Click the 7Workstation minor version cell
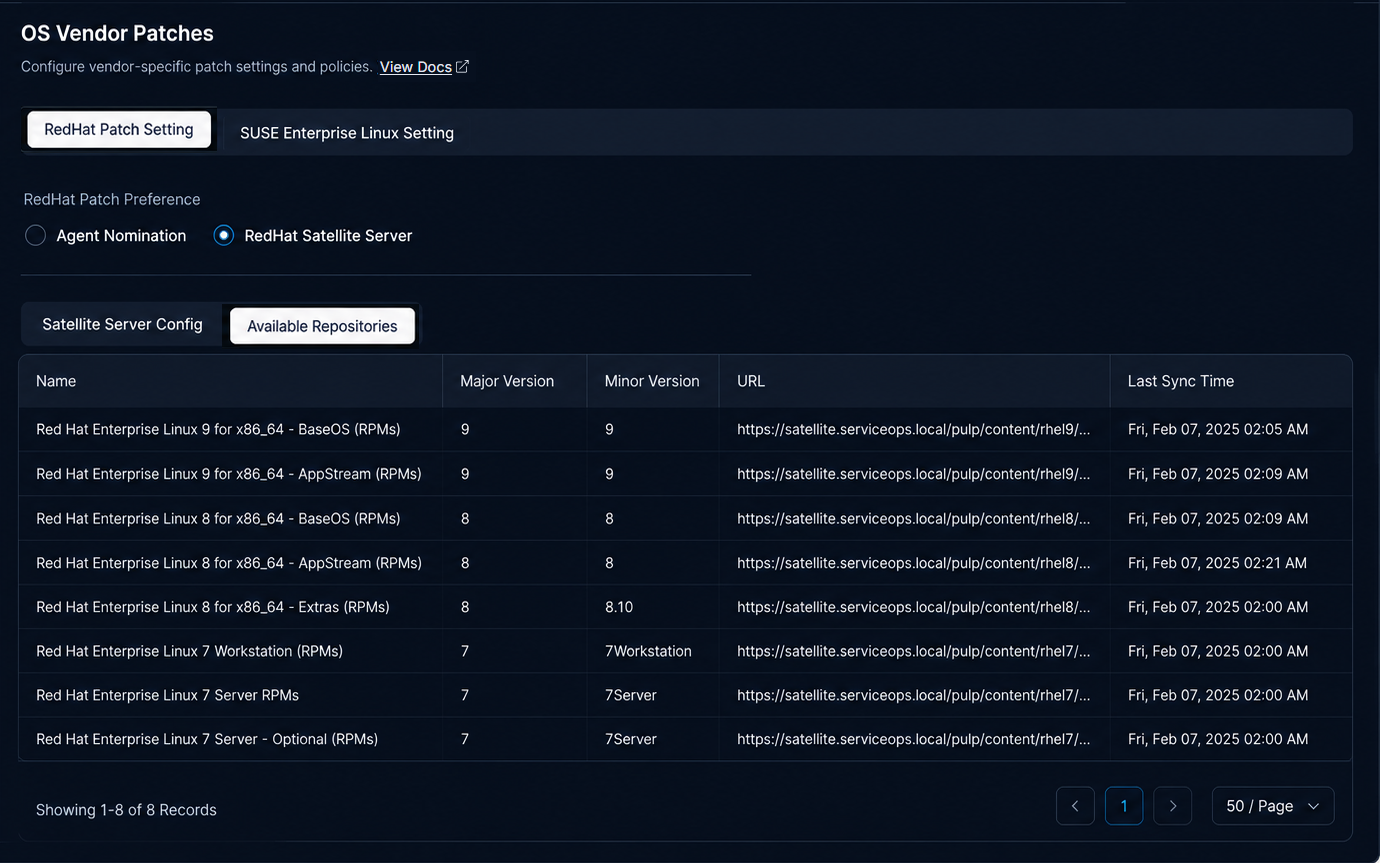The image size is (1380, 863). pos(648,651)
